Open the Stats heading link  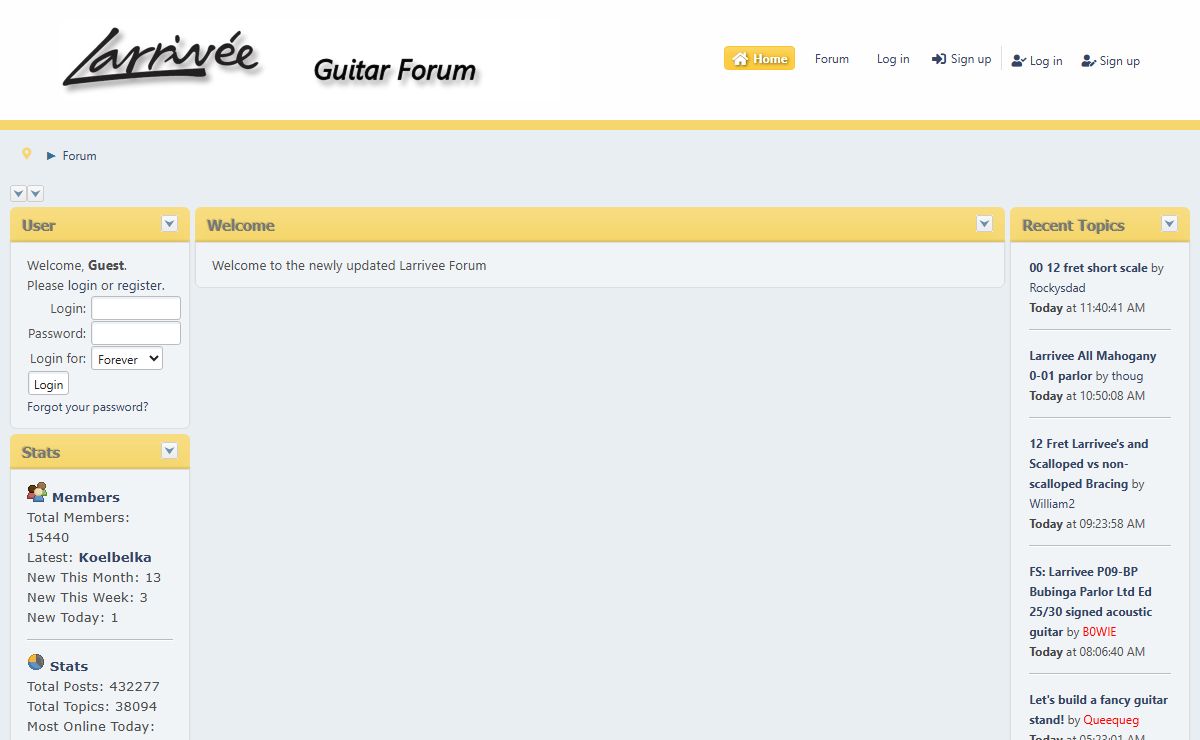click(69, 666)
